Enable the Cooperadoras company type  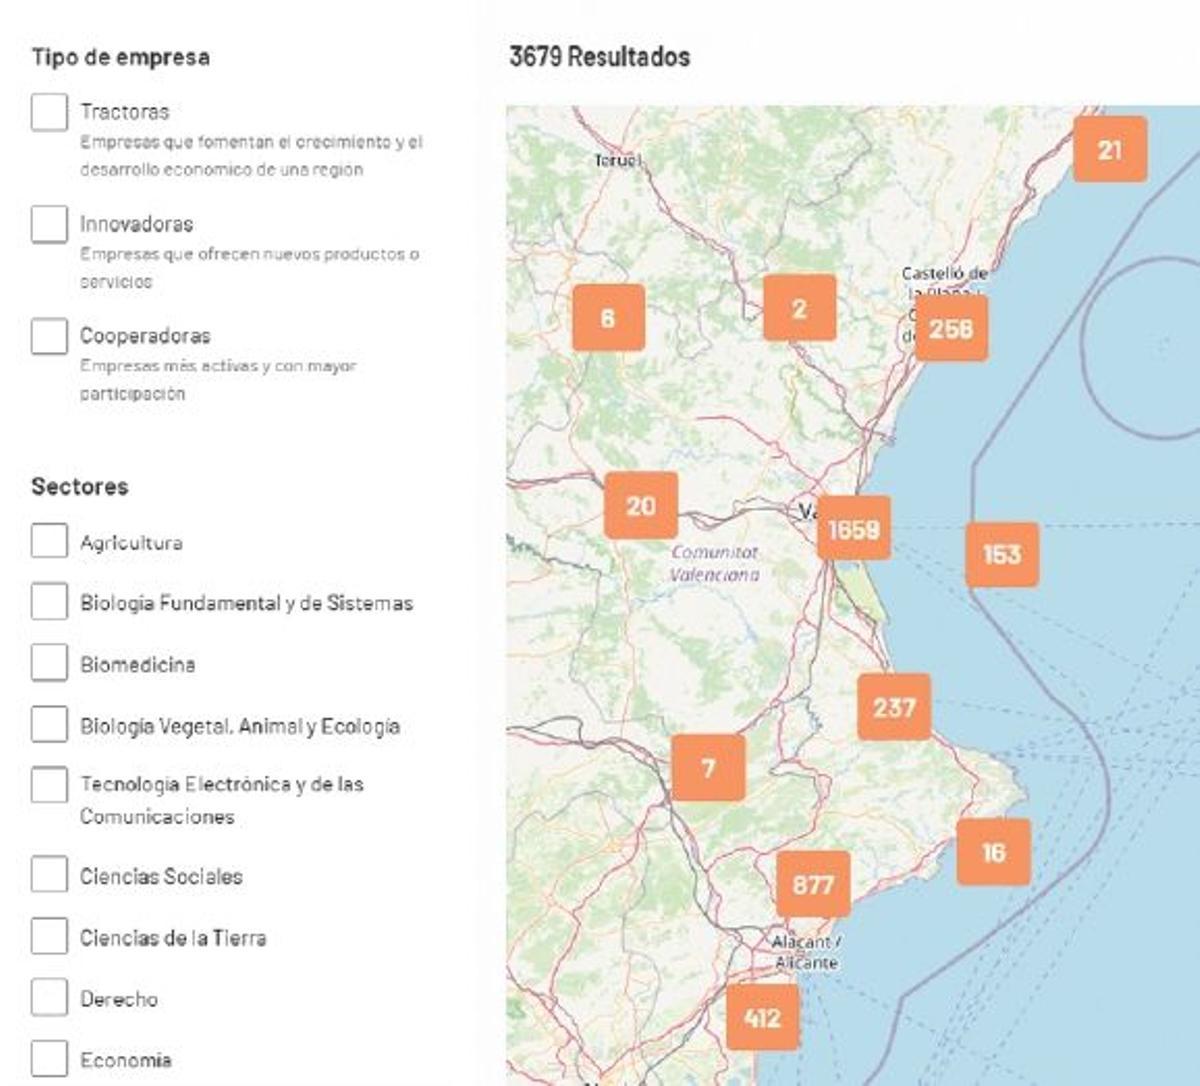48,336
